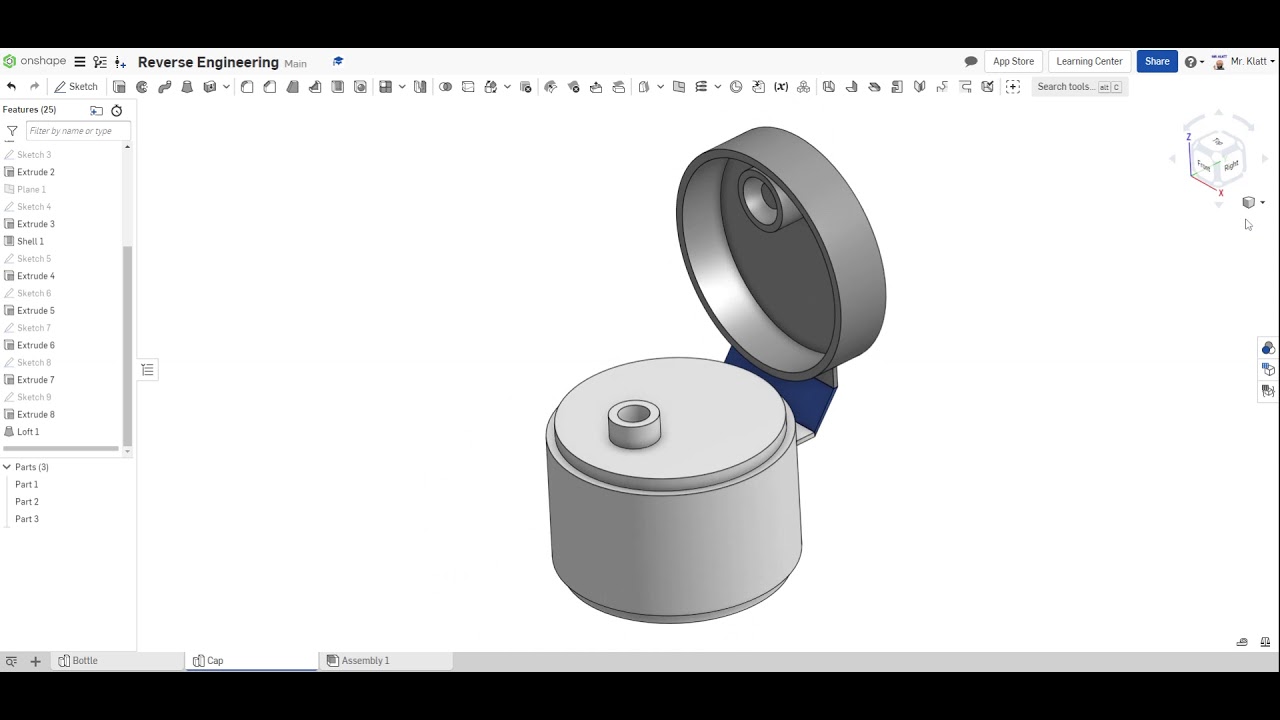The width and height of the screenshot is (1280, 720).
Task: Select the Hole tool
Action: coord(361,87)
